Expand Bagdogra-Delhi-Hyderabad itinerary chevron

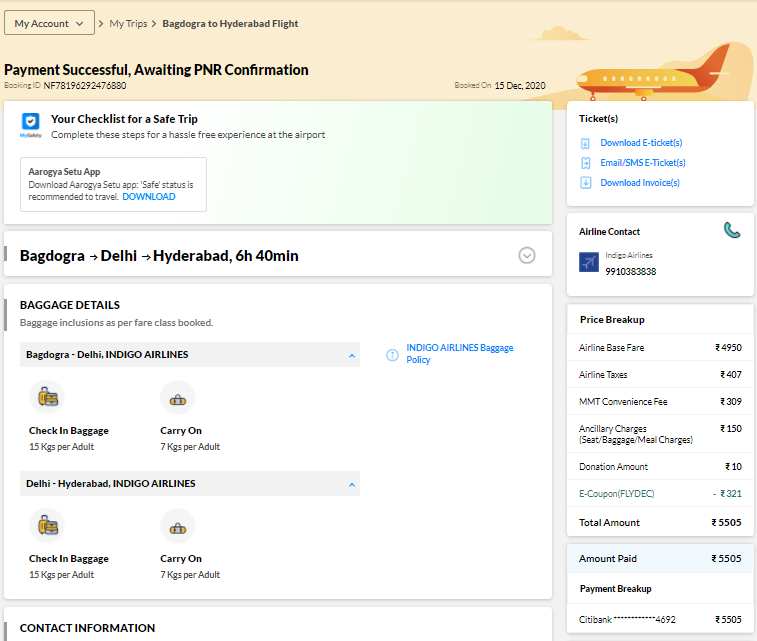527,255
